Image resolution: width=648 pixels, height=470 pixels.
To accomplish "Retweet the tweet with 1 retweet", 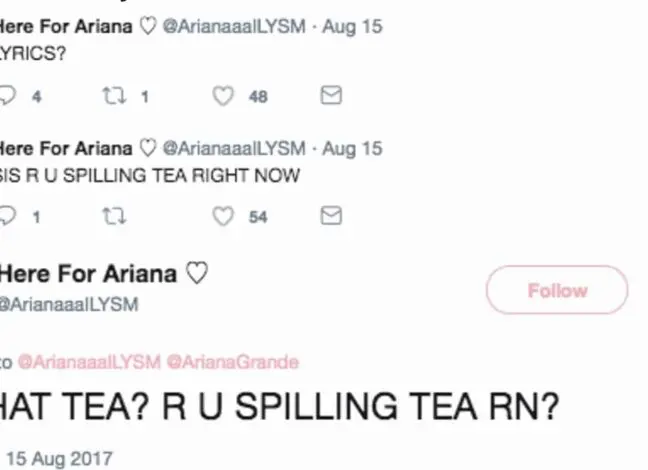I will 111,96.
